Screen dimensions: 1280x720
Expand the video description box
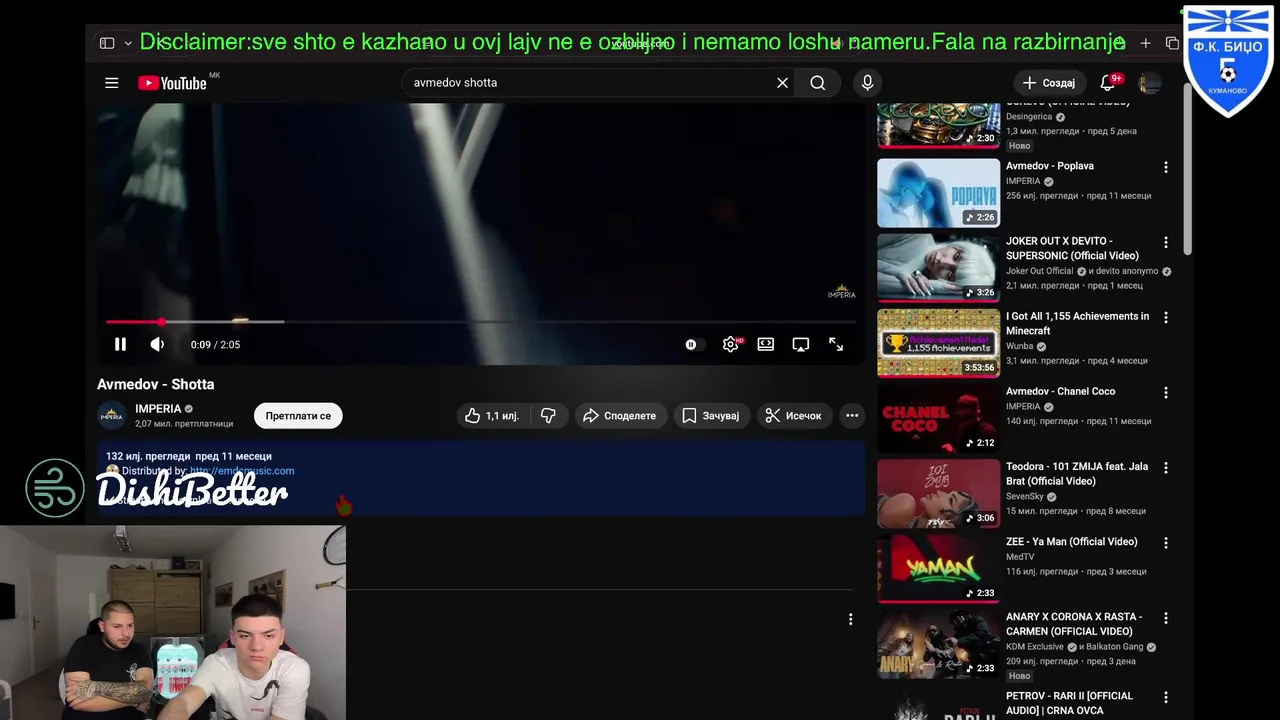pos(481,480)
